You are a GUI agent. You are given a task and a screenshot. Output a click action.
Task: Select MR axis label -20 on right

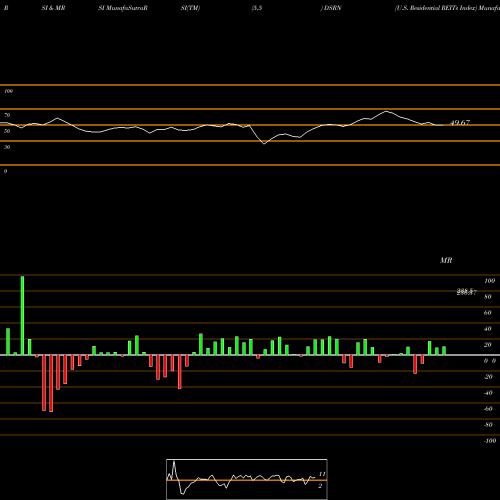click(x=488, y=377)
